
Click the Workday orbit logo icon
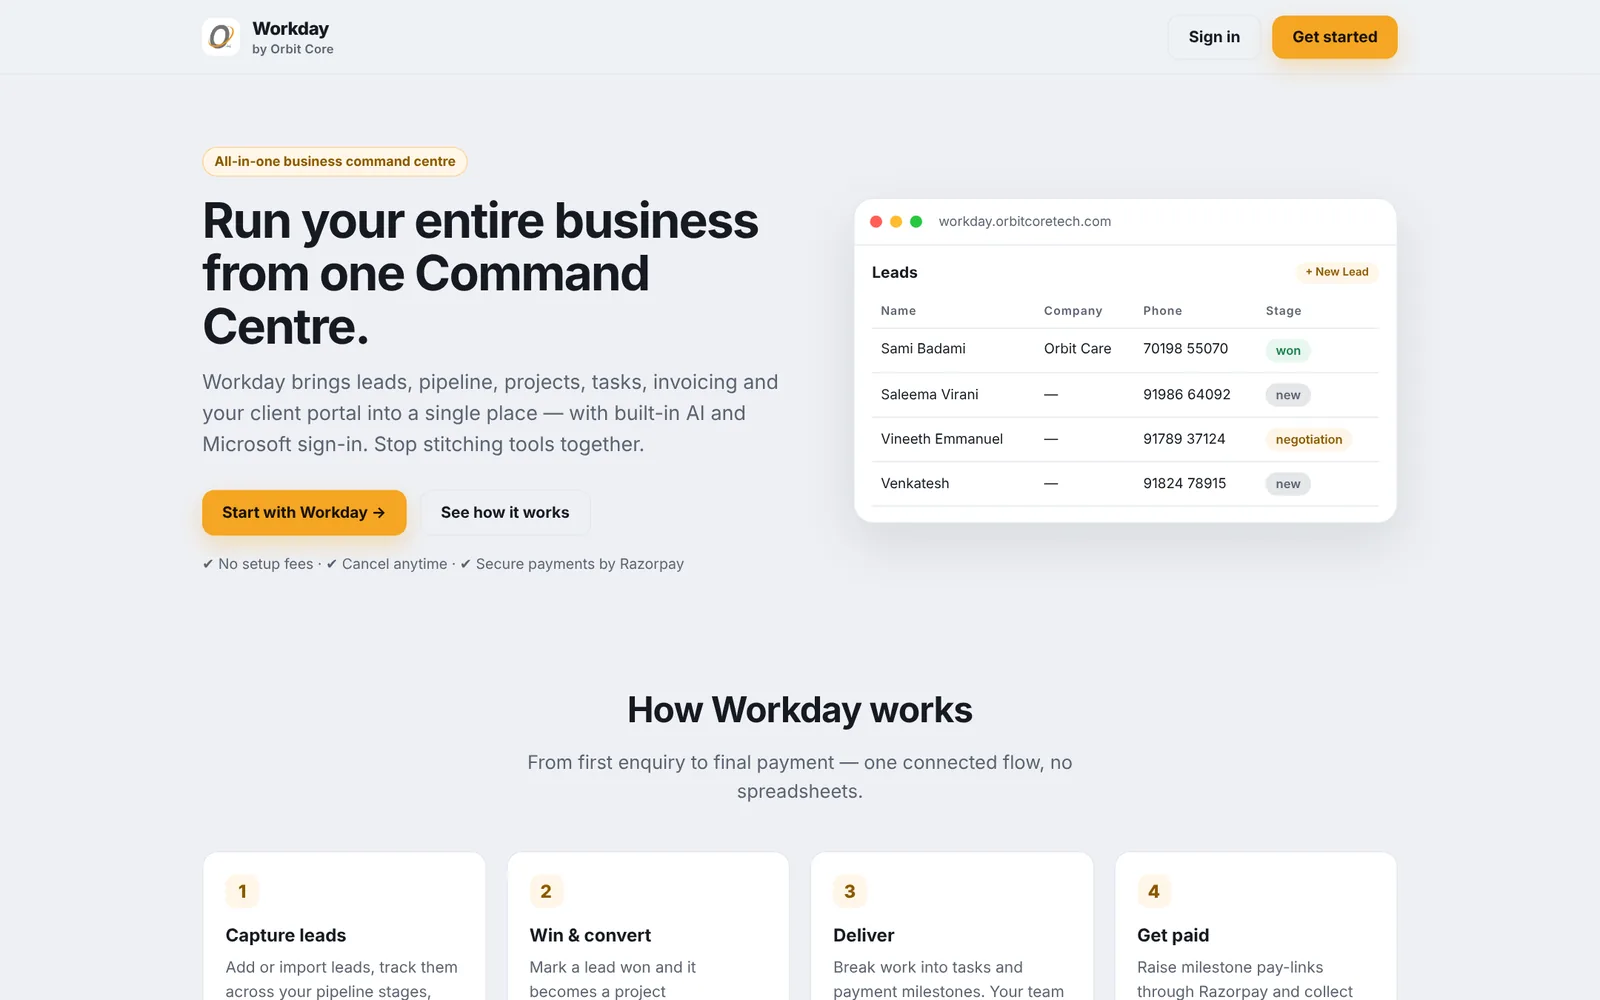(221, 37)
